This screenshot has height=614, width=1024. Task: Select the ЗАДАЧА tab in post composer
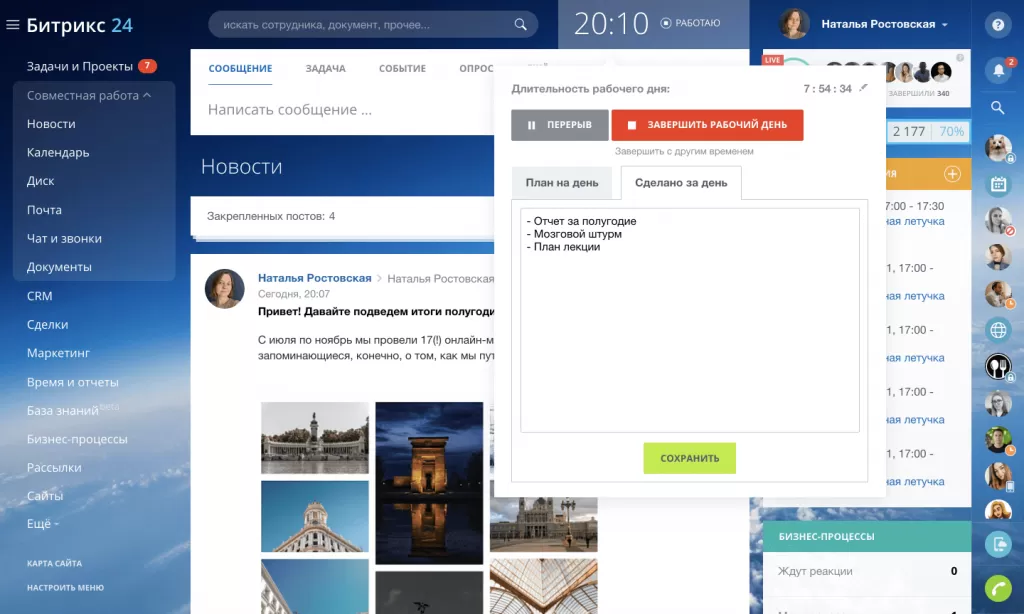pyautogui.click(x=325, y=68)
